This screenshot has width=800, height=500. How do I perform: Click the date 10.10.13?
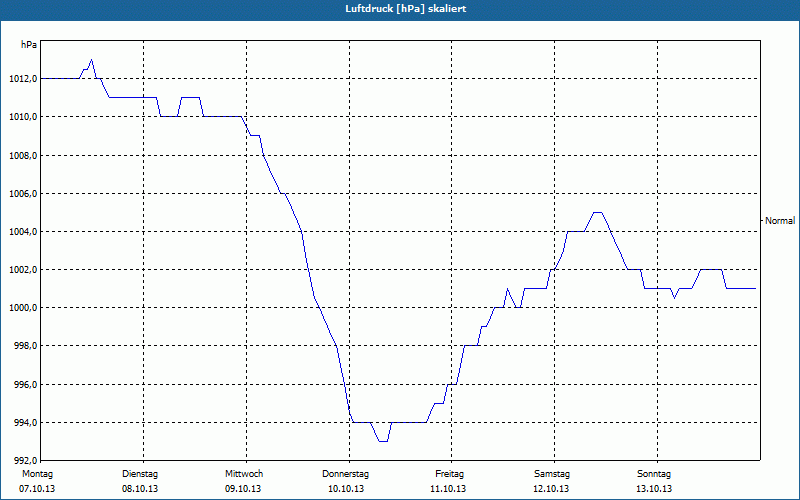tap(346, 489)
